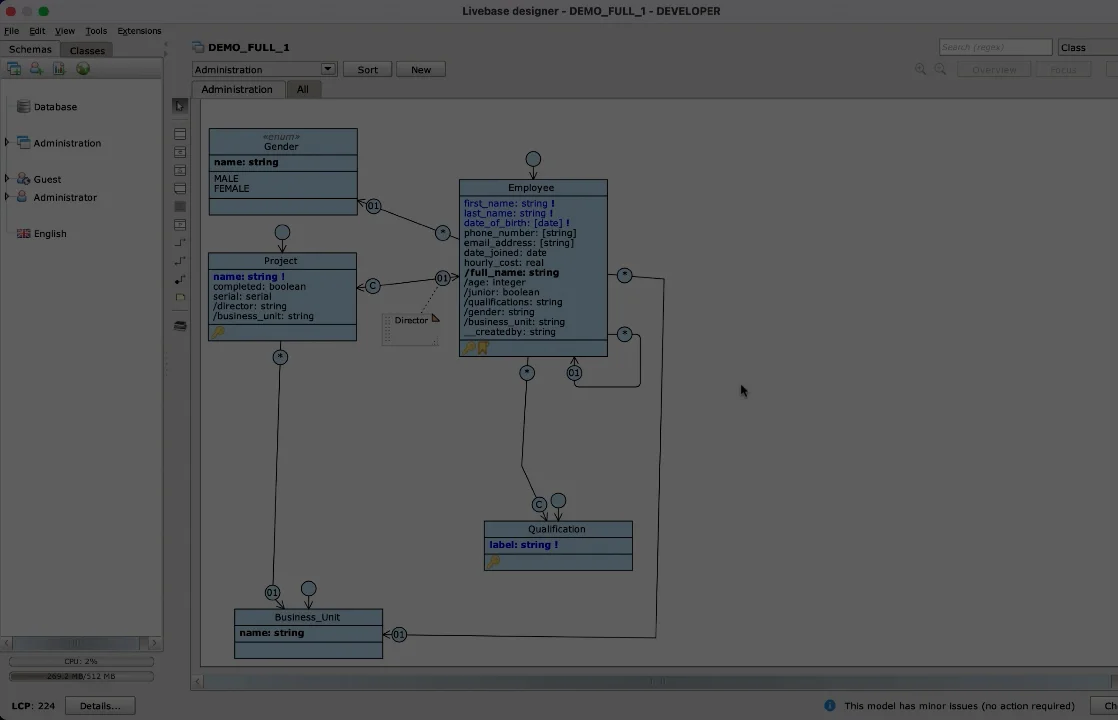The width and height of the screenshot is (1118, 720).
Task: Switch to the Schemas tab
Action: pos(30,49)
